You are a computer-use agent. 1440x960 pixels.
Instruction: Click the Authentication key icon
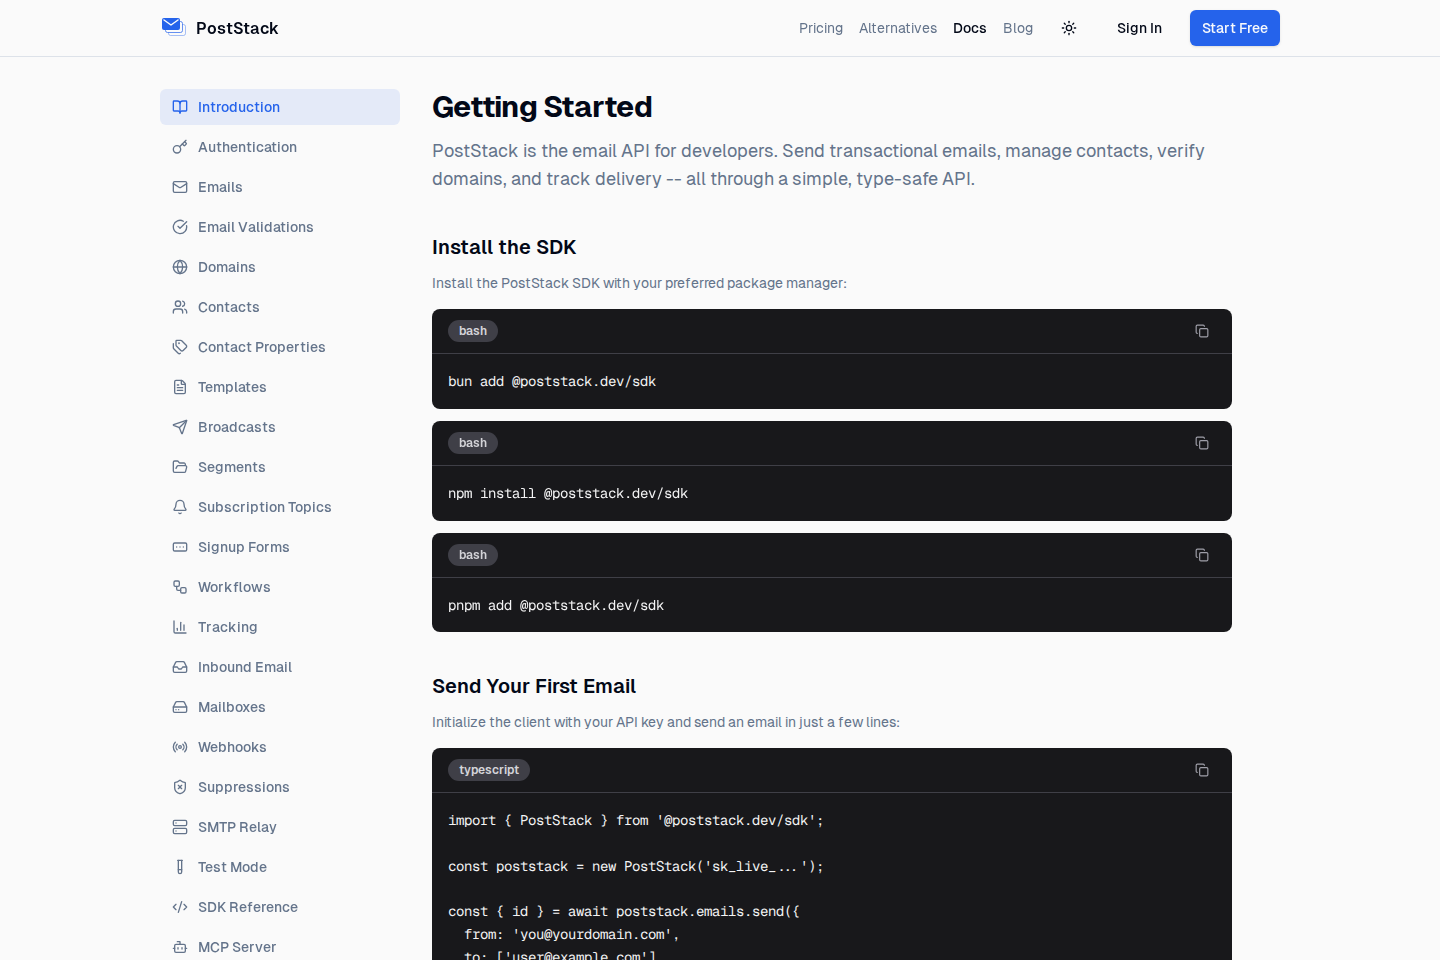(180, 147)
